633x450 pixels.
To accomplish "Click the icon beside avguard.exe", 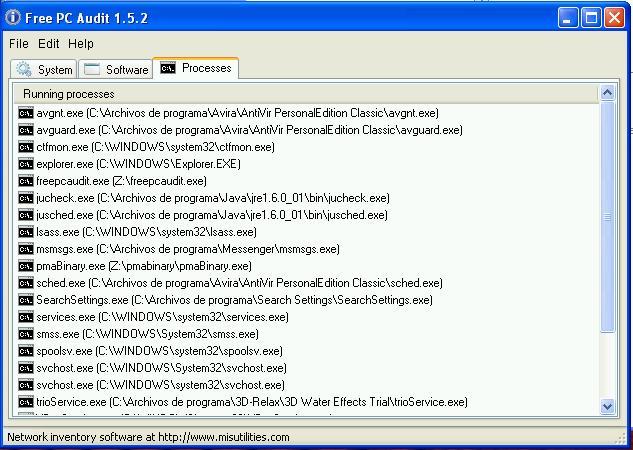I will pyautogui.click(x=26, y=130).
